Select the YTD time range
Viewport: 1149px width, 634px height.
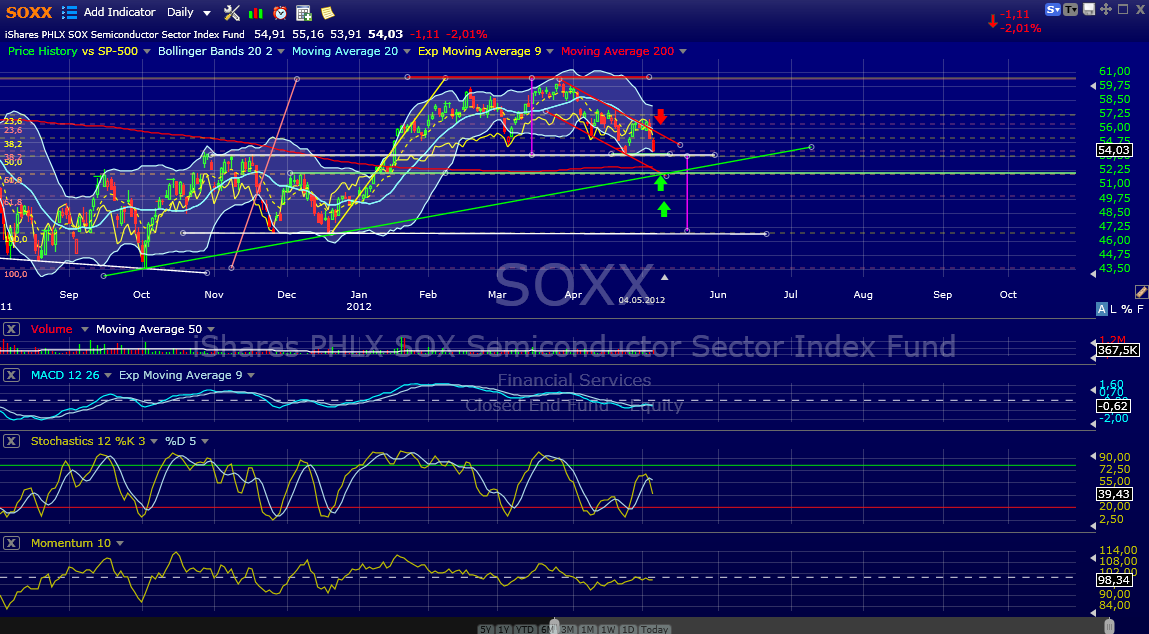pyautogui.click(x=525, y=630)
